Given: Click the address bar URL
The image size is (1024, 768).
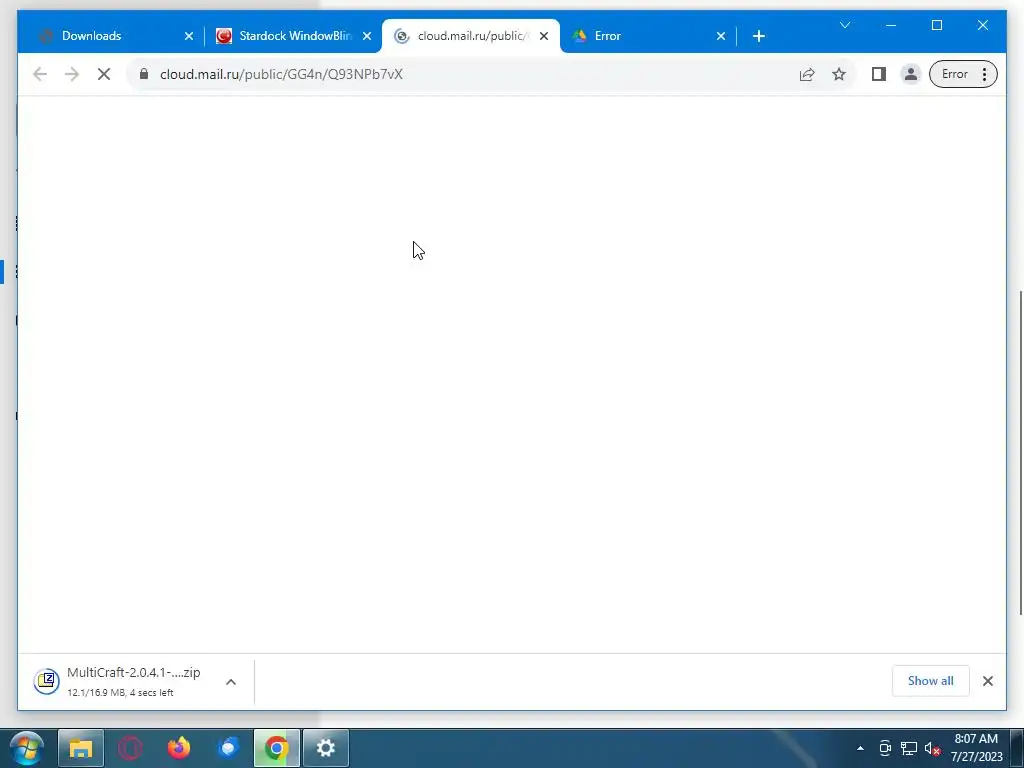Looking at the screenshot, I should click(281, 74).
